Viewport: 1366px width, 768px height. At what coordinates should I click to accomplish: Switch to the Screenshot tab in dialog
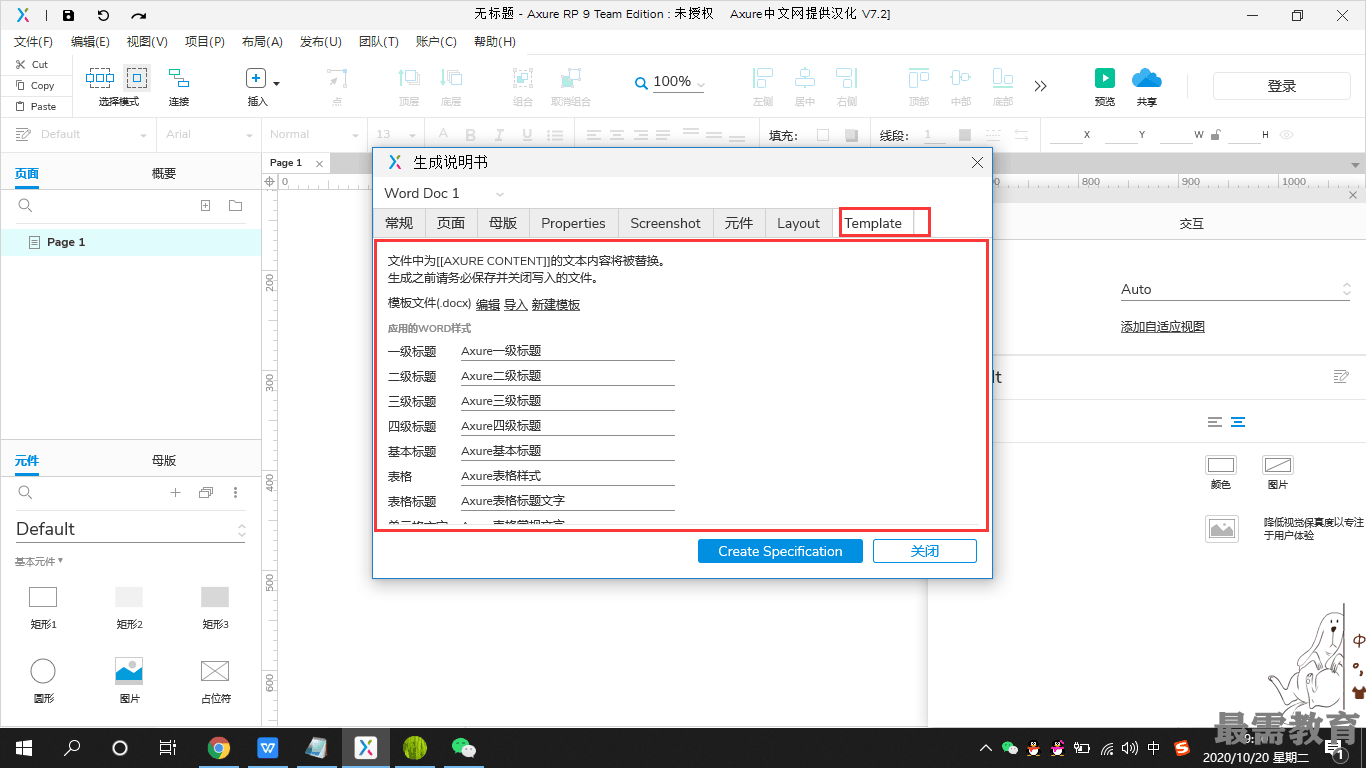click(665, 223)
